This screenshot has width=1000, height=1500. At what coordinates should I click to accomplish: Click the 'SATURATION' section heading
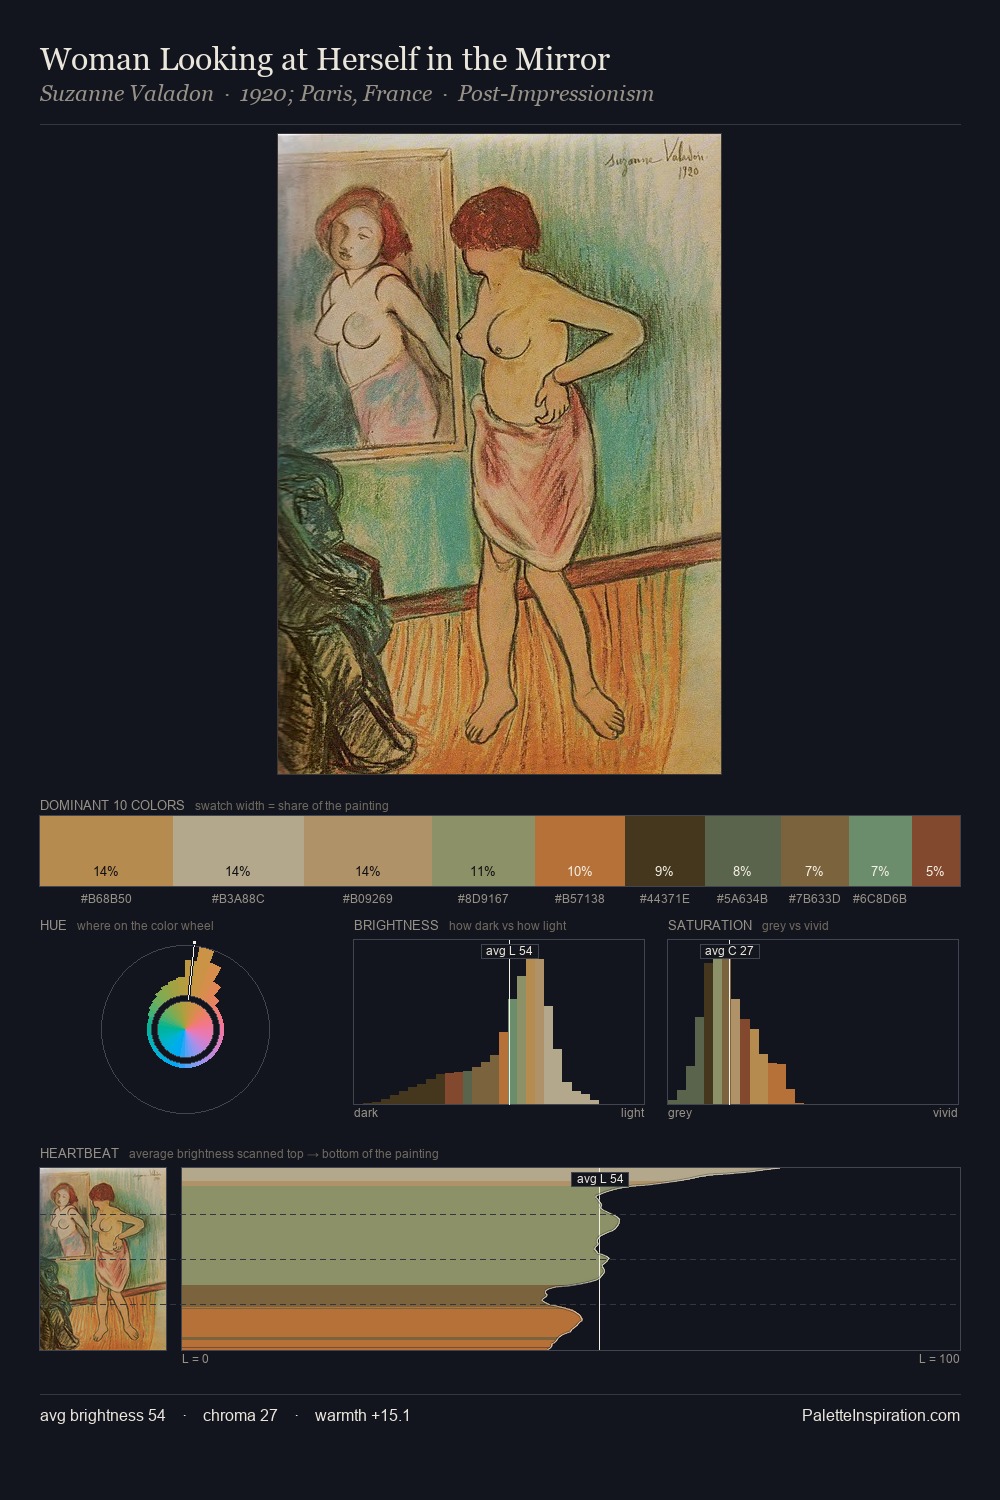(x=710, y=925)
